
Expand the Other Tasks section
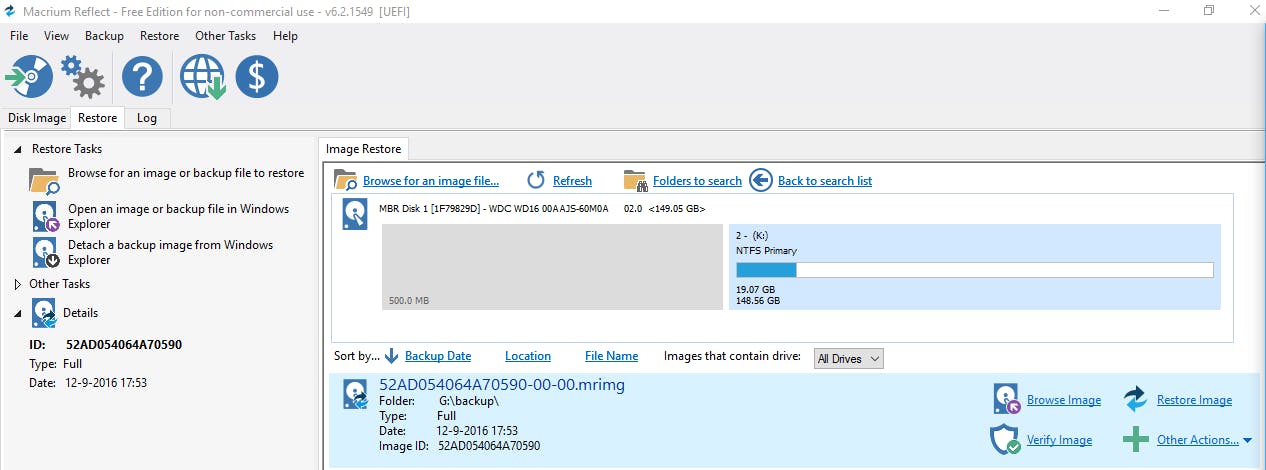[x=18, y=284]
